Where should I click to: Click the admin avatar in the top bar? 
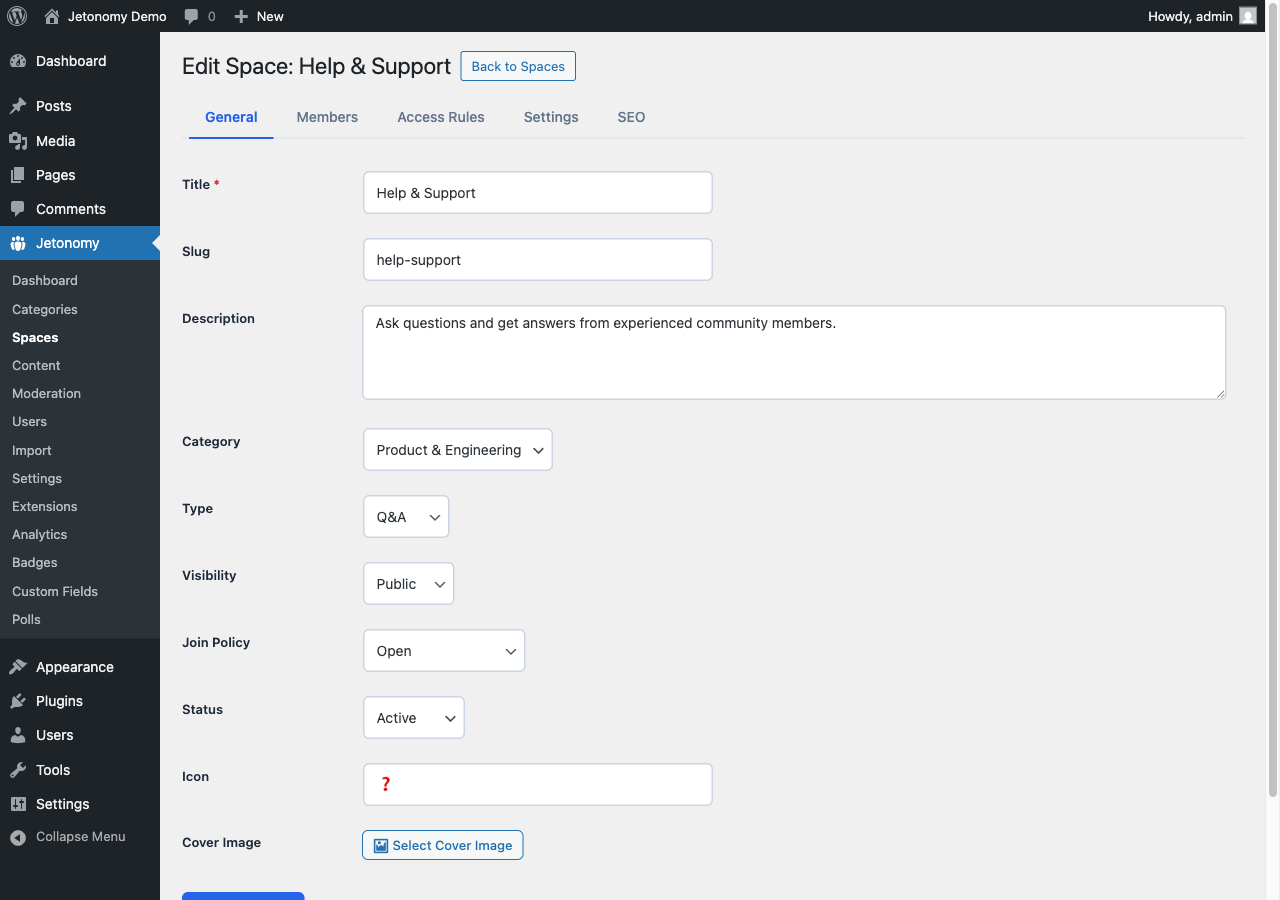(1247, 15)
